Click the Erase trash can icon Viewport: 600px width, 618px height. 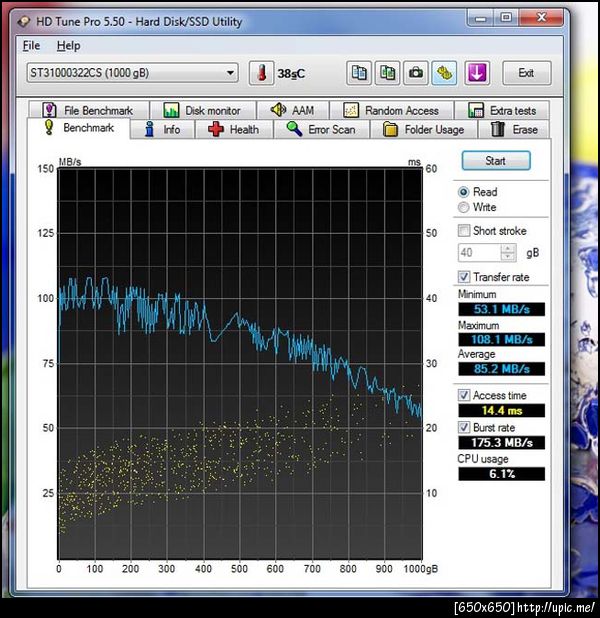[498, 129]
